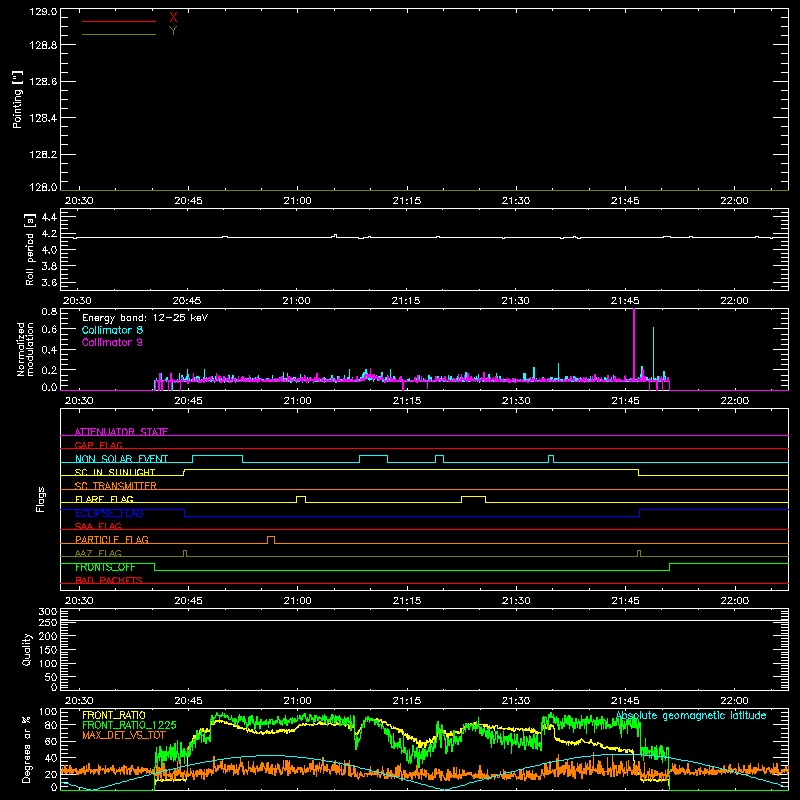Select the 'Flags' axis title
This screenshot has height=800, width=800.
point(40,499)
